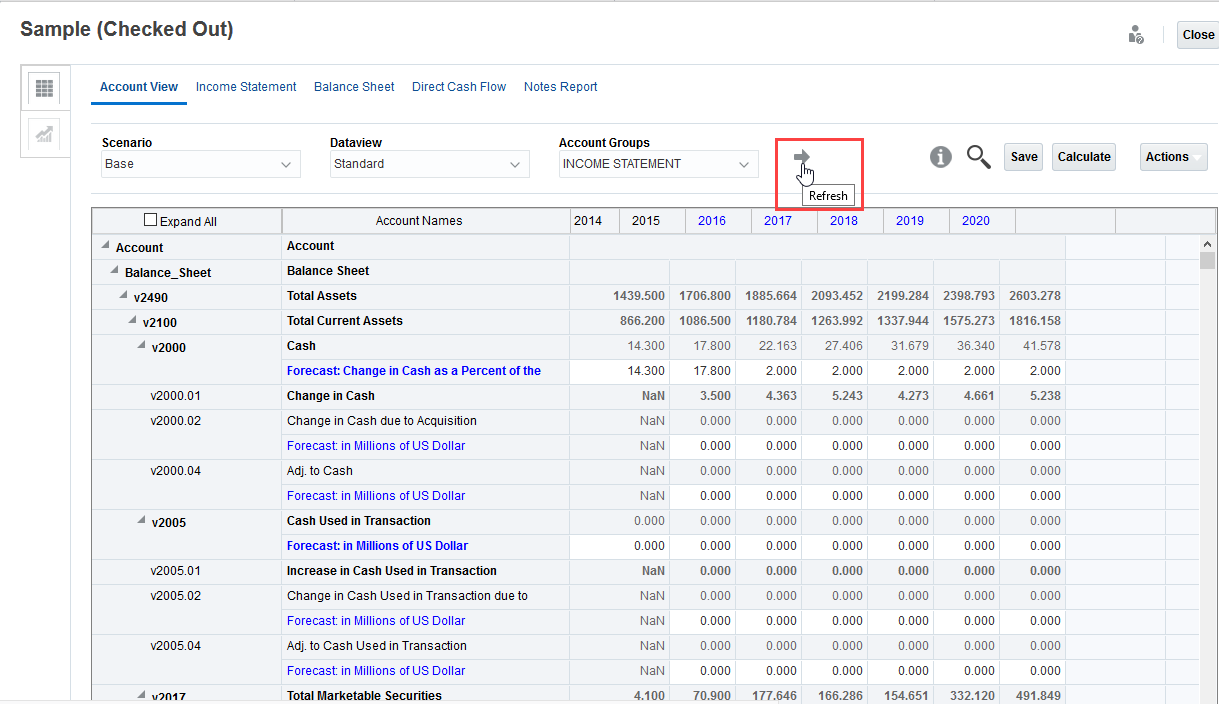Select the Notes Report tab
Image resolution: width=1219 pixels, height=704 pixels.
[561, 86]
